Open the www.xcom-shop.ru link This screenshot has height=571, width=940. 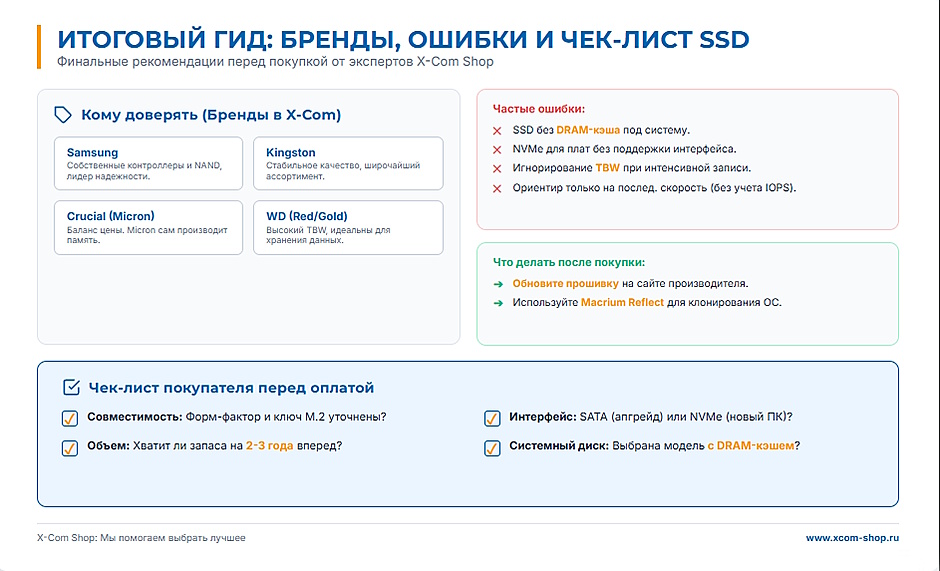(x=852, y=538)
